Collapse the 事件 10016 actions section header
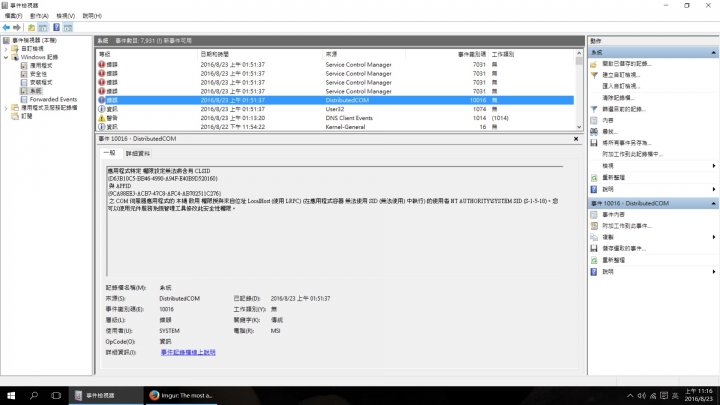 pos(713,203)
